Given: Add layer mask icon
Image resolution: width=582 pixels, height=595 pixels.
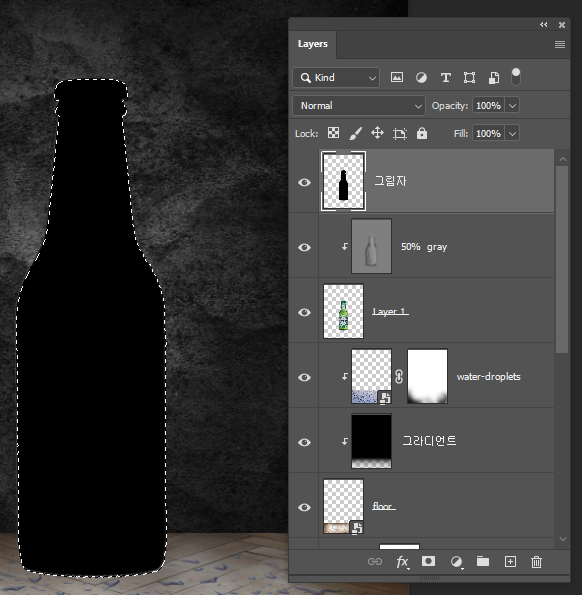Looking at the screenshot, I should click(x=428, y=561).
